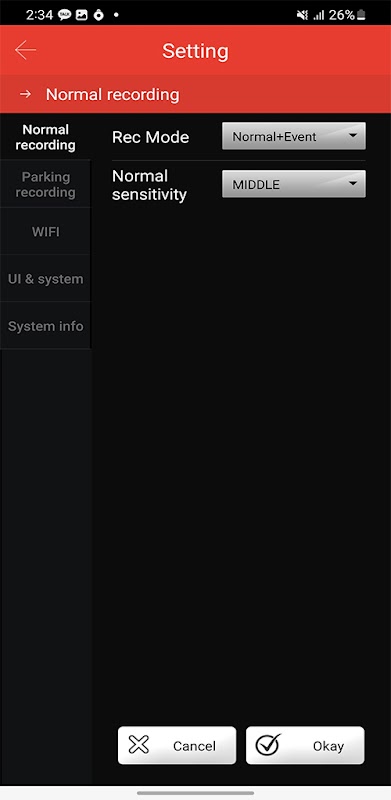The height and width of the screenshot is (800, 391).
Task: Open the System info tab
Action: tap(45, 326)
